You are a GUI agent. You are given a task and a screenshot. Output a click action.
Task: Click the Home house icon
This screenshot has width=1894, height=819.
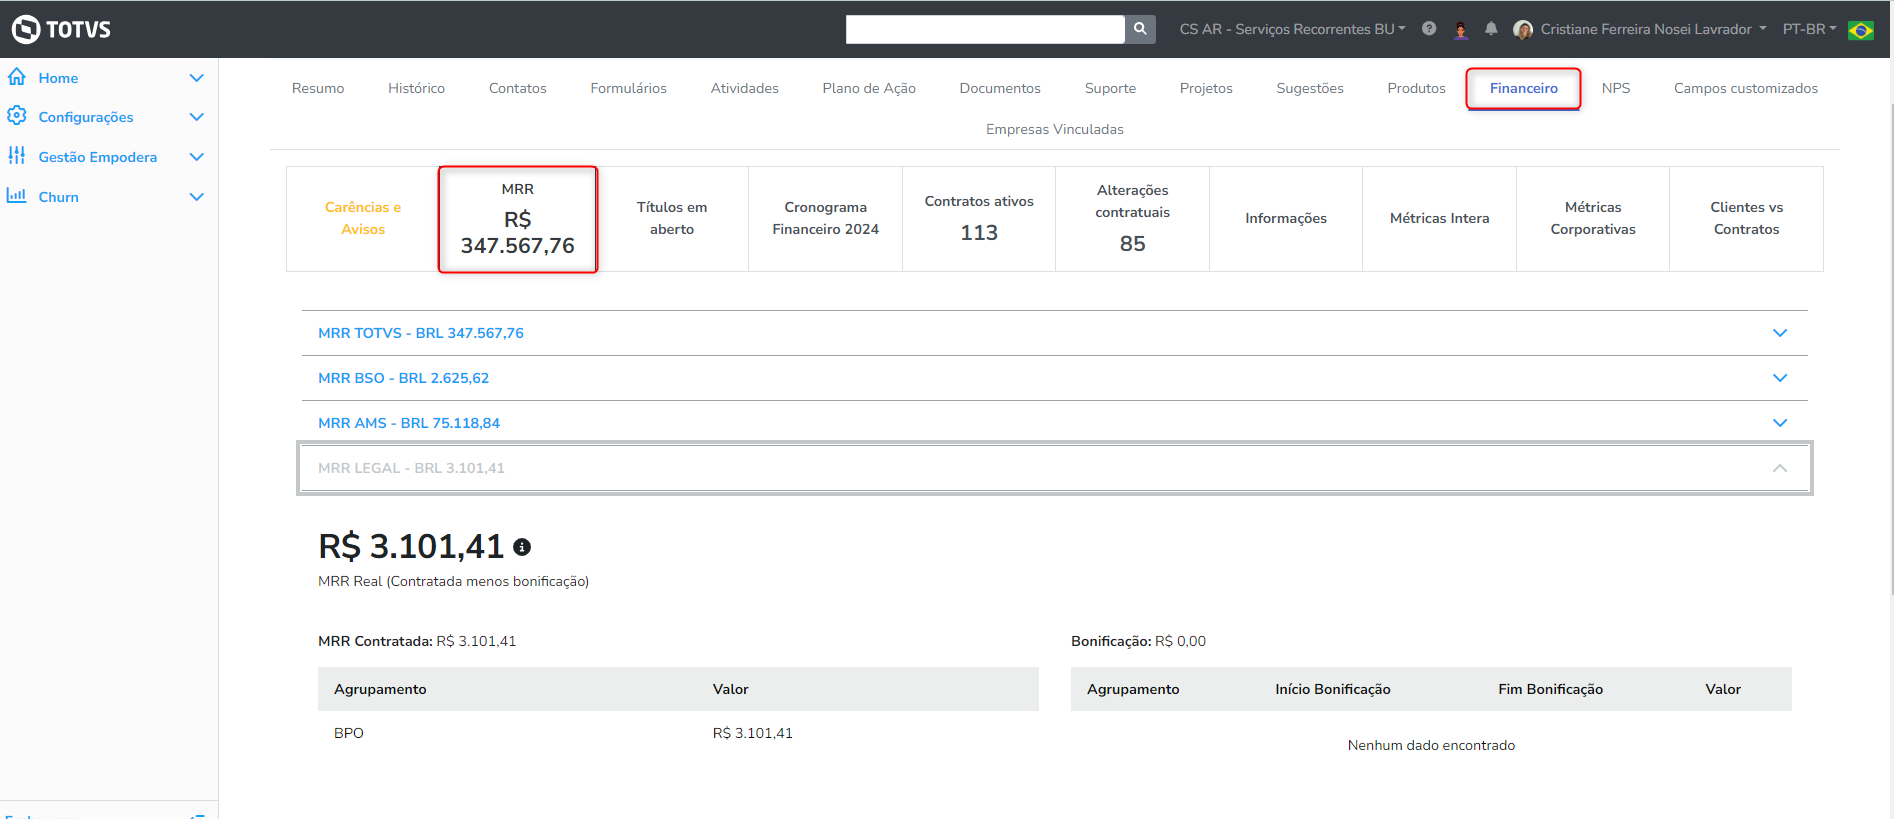coord(17,77)
